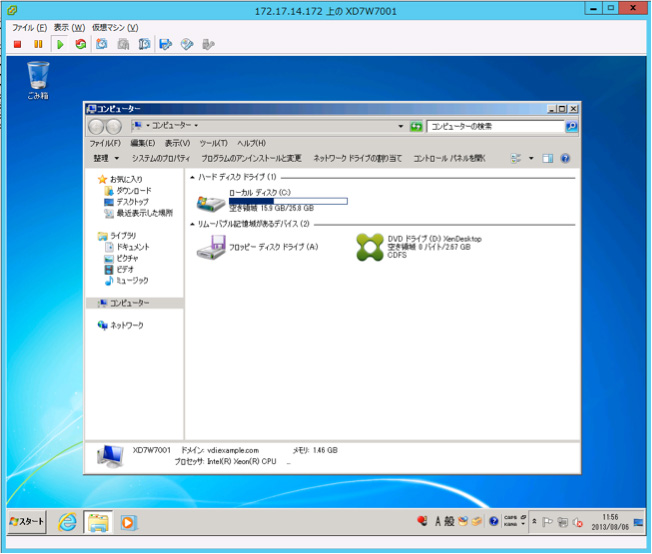The image size is (652, 554).
Task: Click ネットワーク ドライブの割り当て button
Action: [358, 158]
